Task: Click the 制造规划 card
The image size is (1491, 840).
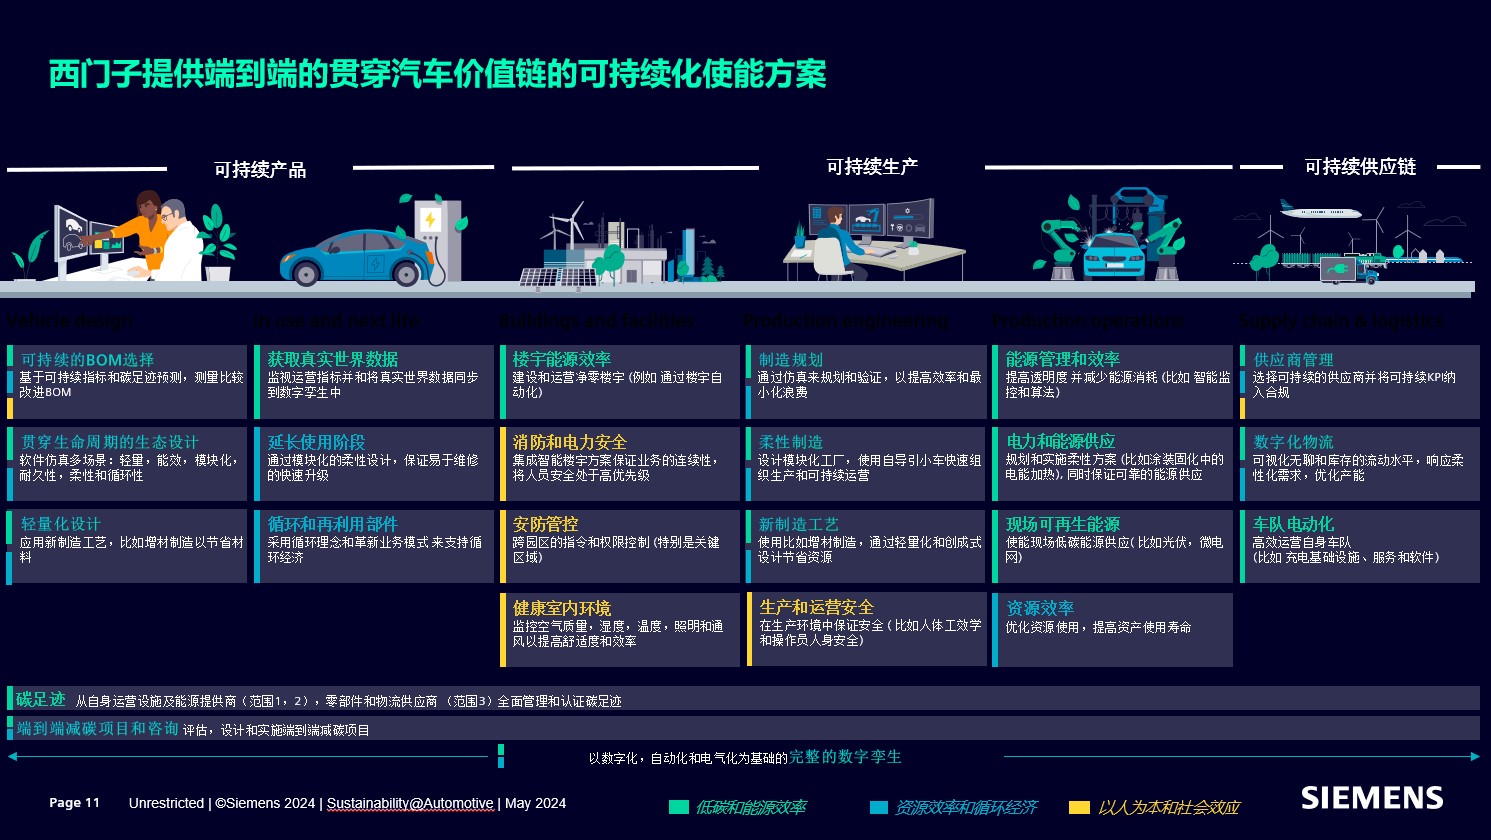Action: (866, 382)
